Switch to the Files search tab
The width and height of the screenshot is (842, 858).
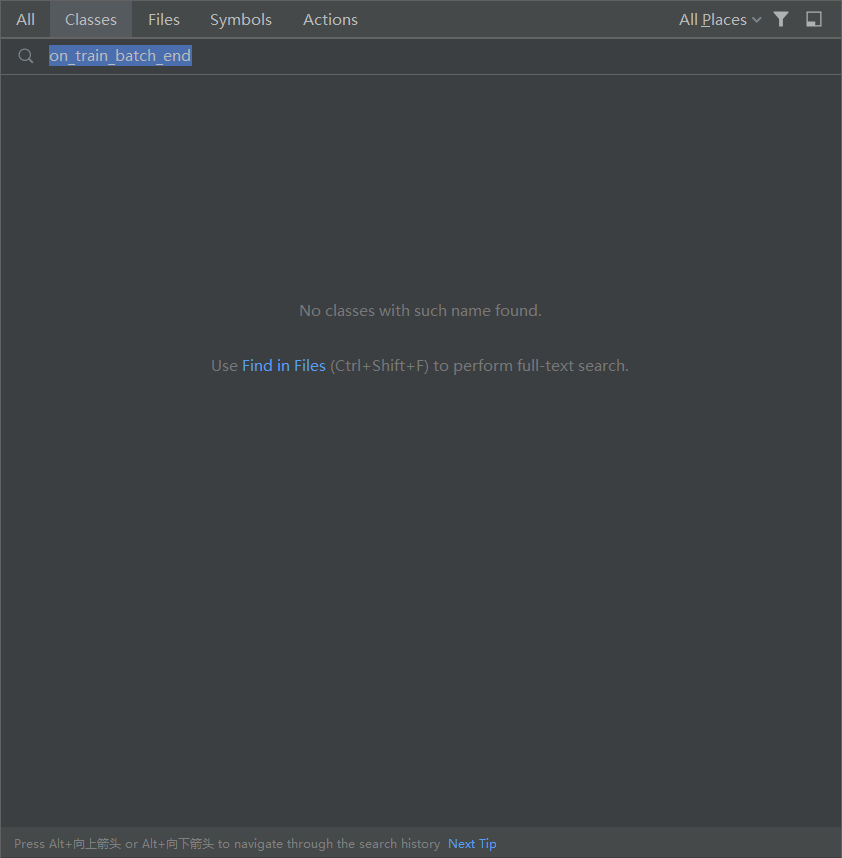[x=163, y=19]
